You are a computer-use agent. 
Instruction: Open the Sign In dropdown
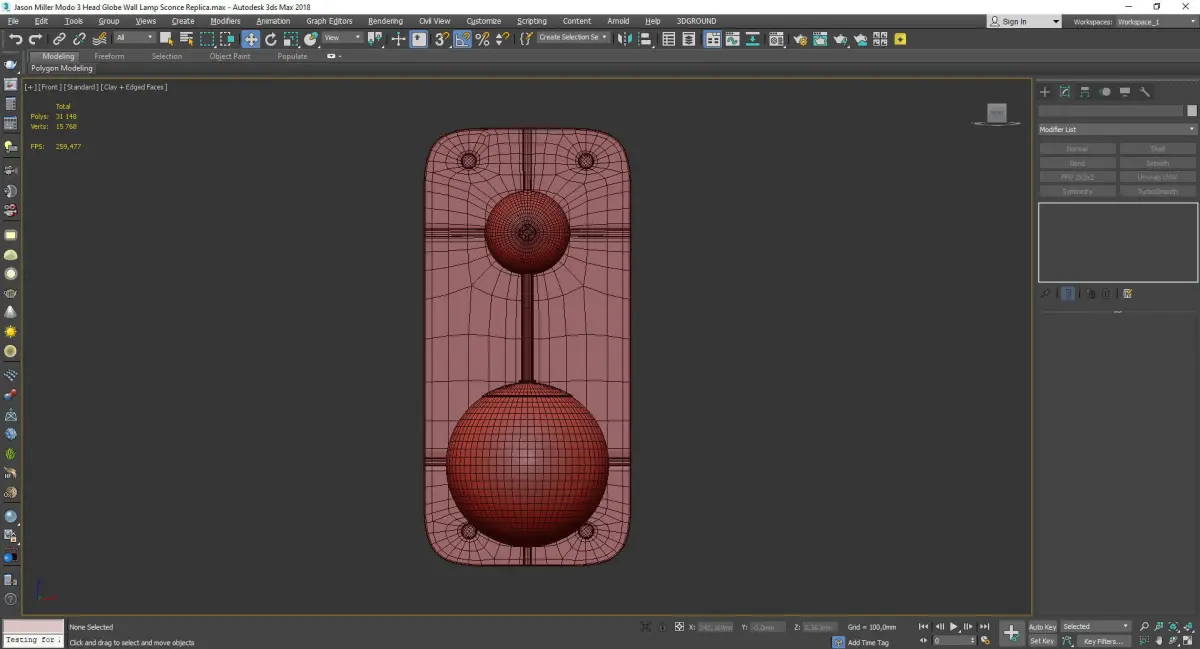tap(1024, 21)
